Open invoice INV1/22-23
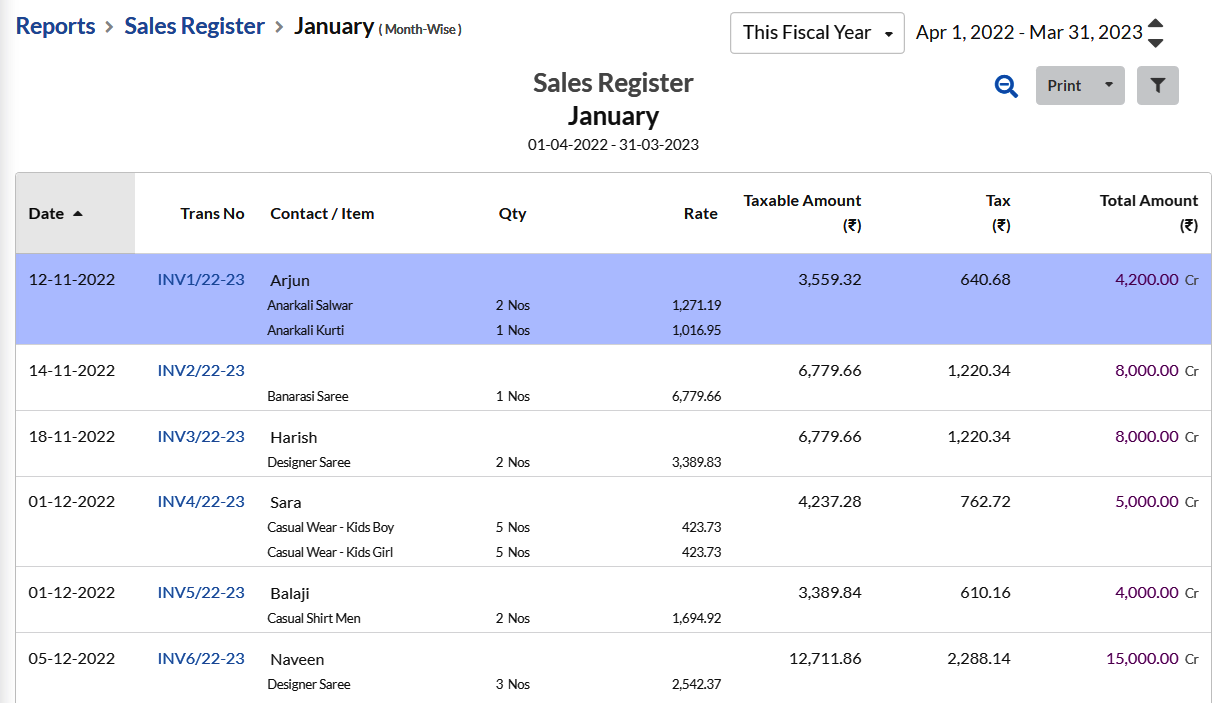This screenshot has width=1218, height=703. 201,280
